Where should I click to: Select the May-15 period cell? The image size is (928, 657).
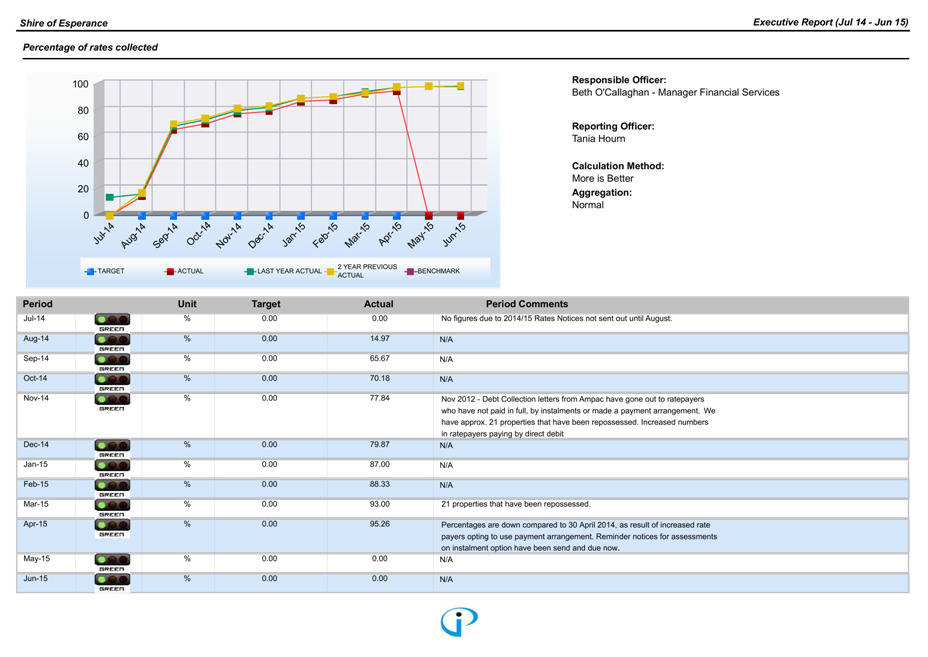(x=36, y=559)
